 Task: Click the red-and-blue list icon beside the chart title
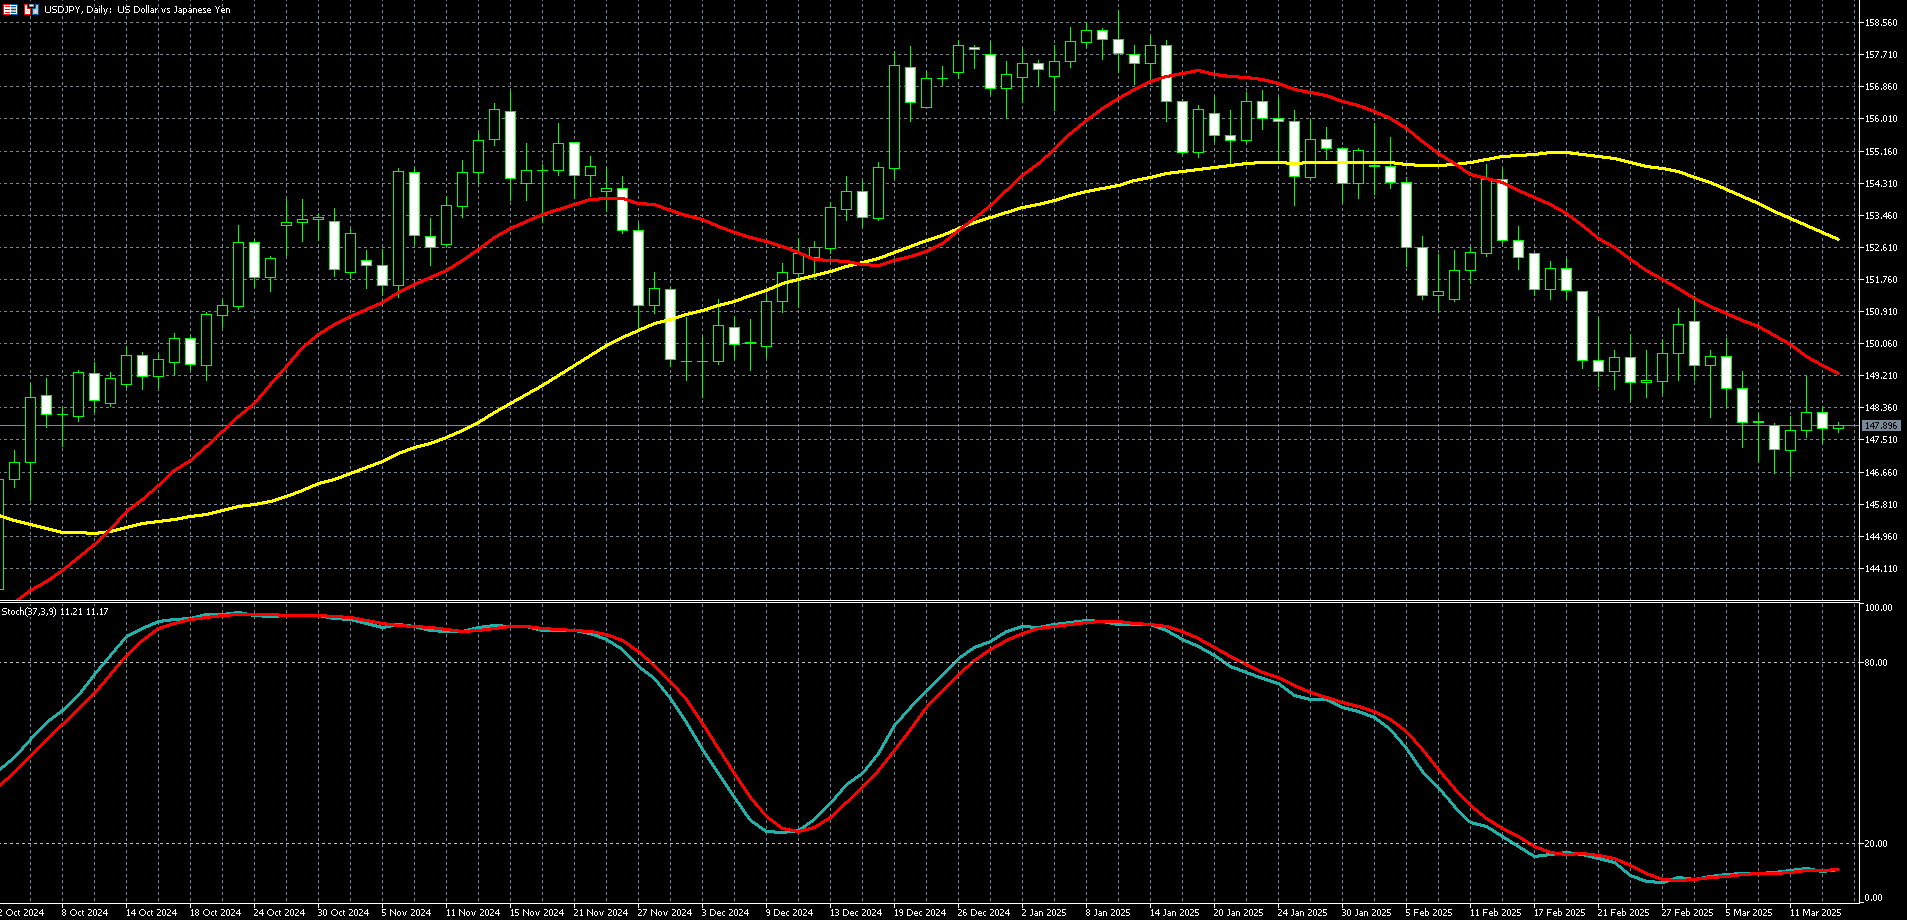pos(11,9)
